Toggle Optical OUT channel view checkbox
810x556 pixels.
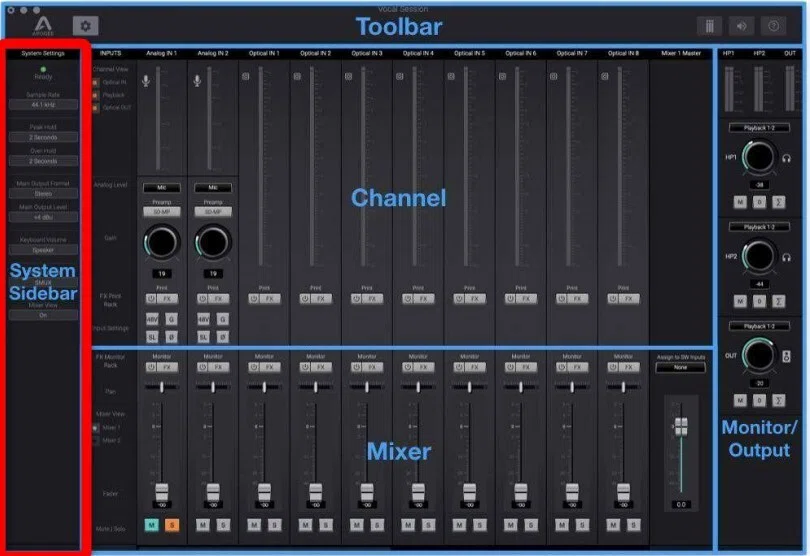click(x=95, y=107)
